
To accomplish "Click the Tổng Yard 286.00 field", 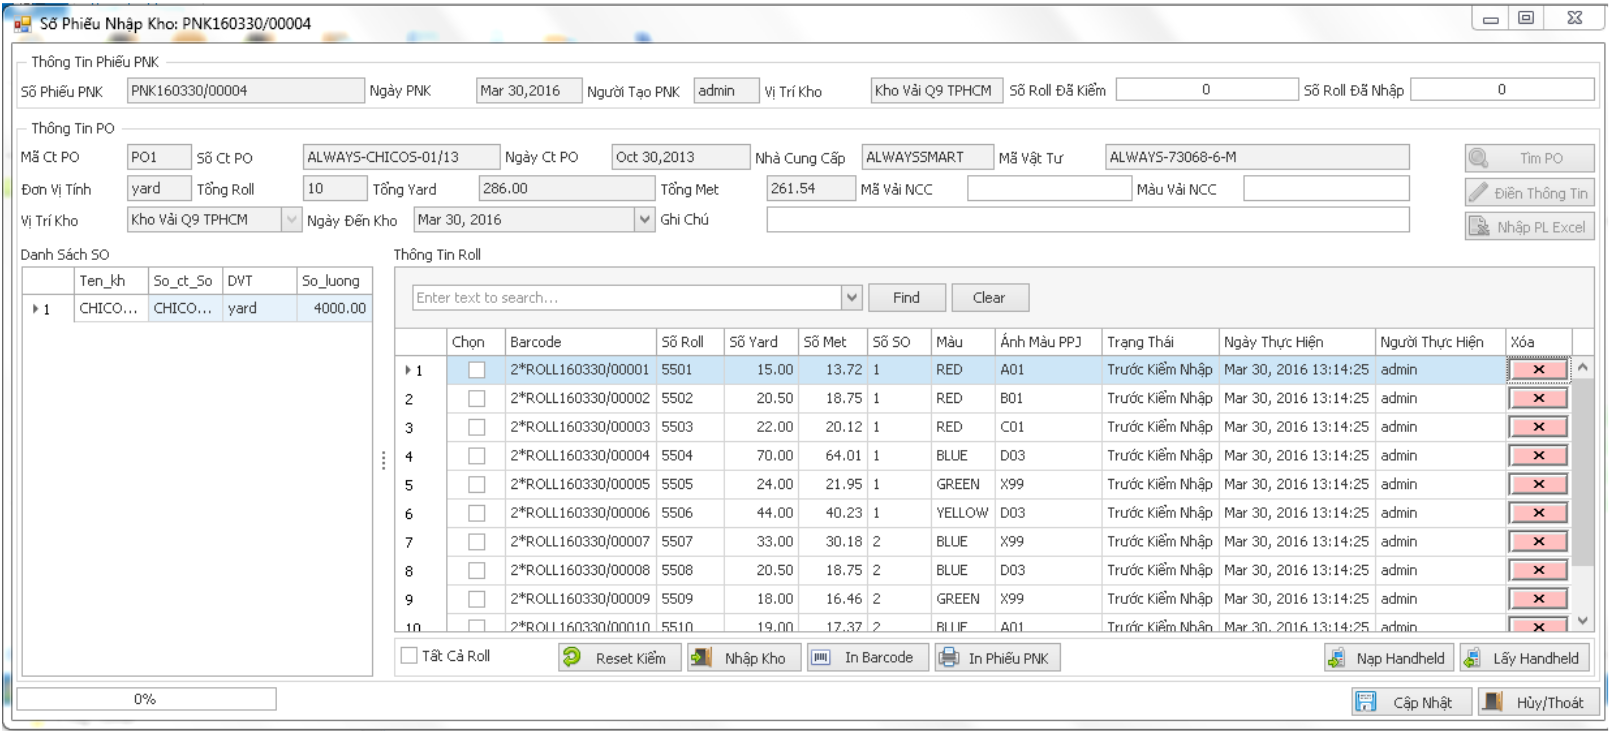I will [566, 188].
